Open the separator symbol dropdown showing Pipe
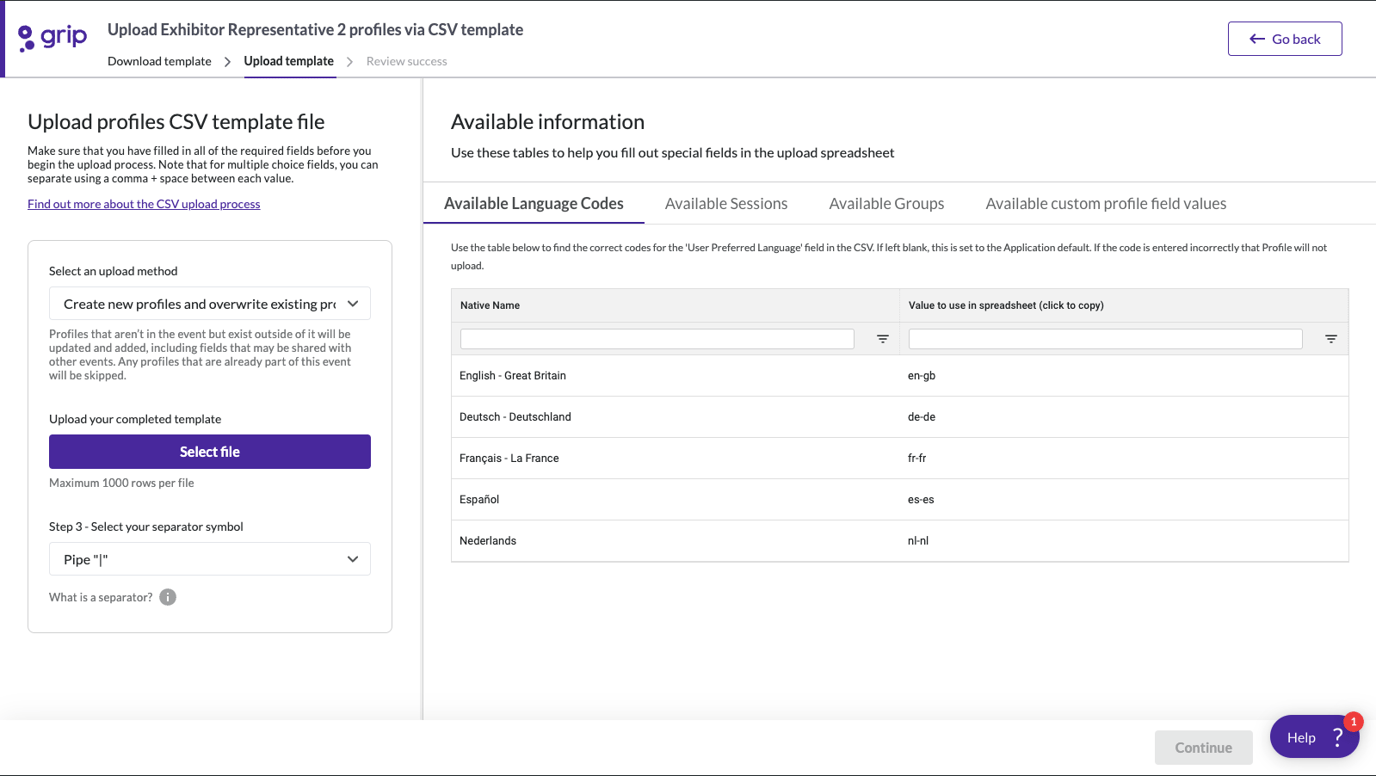This screenshot has height=776, width=1376. [x=209, y=559]
